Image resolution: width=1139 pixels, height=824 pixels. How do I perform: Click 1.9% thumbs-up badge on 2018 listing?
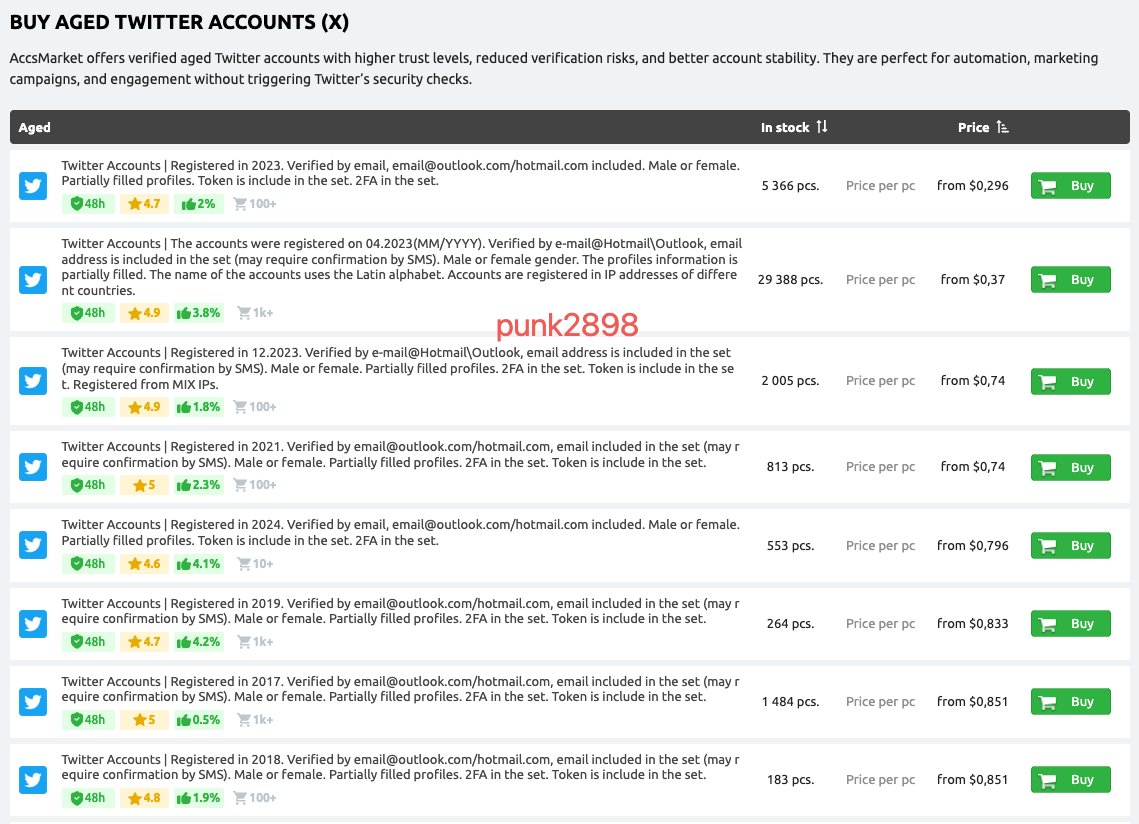(x=198, y=798)
